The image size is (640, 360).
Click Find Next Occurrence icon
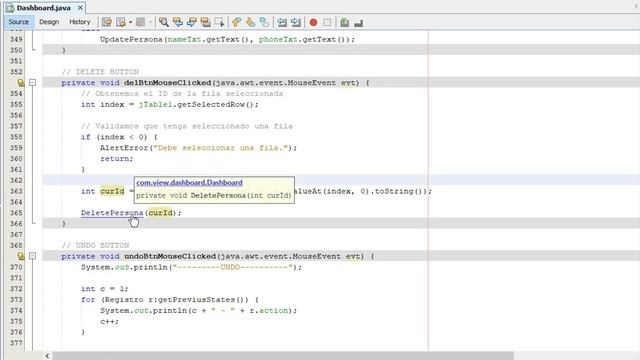click(x=192, y=22)
